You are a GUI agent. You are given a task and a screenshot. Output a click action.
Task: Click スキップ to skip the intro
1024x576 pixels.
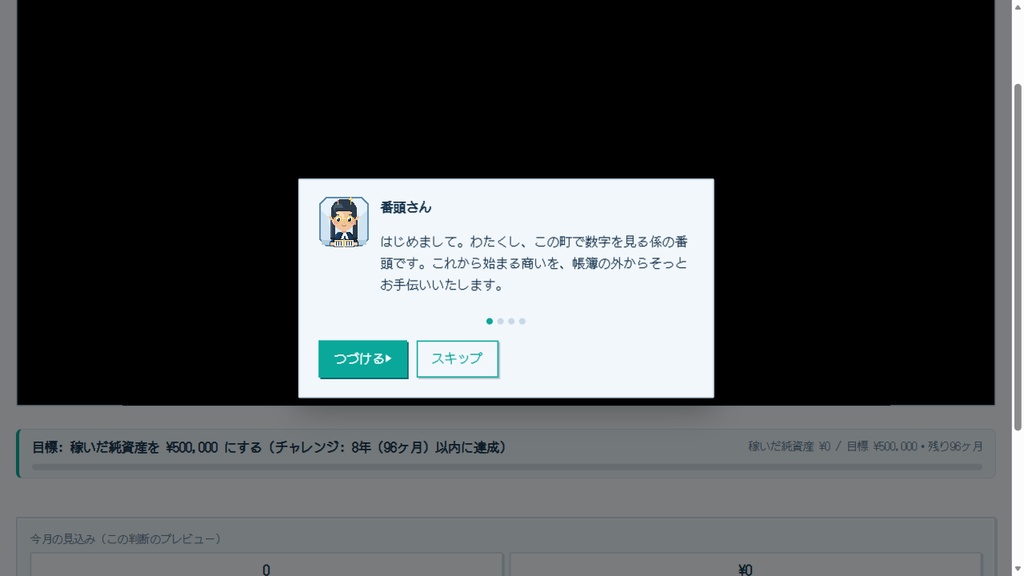tap(457, 359)
